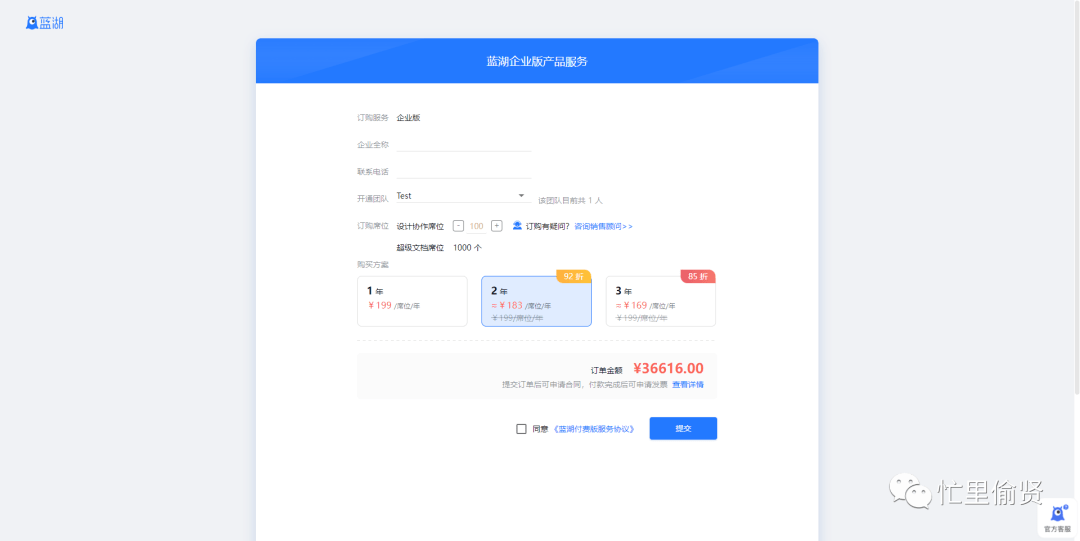The height and width of the screenshot is (541, 1080).
Task: Click the 企业全称 input field
Action: pos(463,144)
